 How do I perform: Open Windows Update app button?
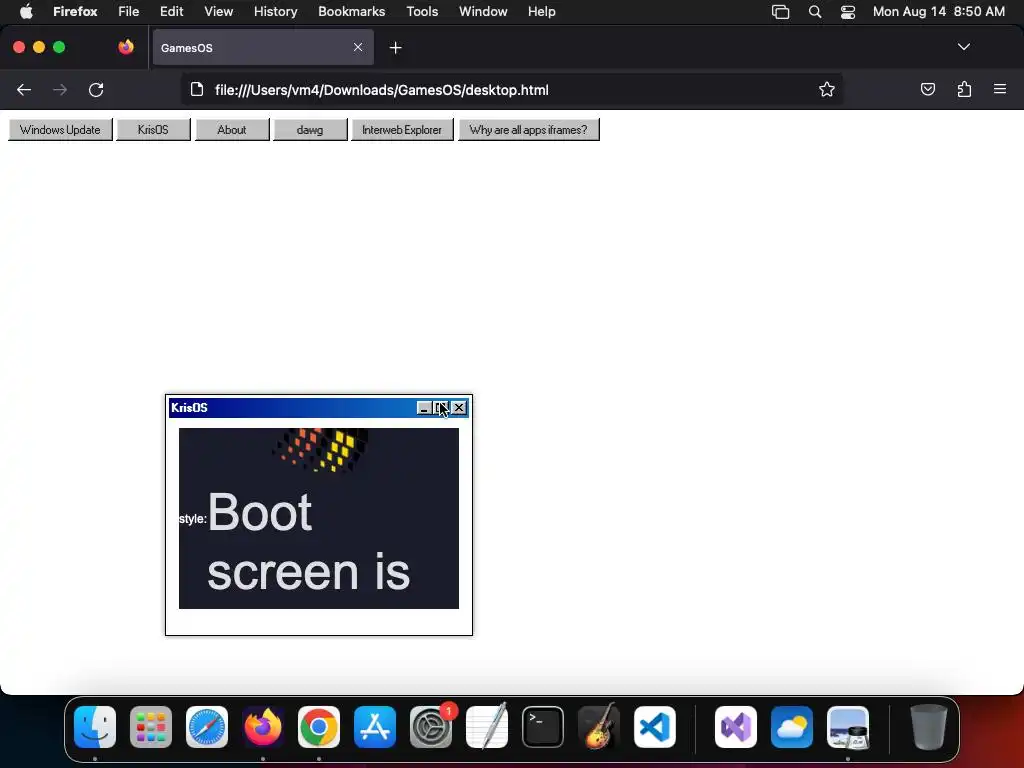coord(60,129)
